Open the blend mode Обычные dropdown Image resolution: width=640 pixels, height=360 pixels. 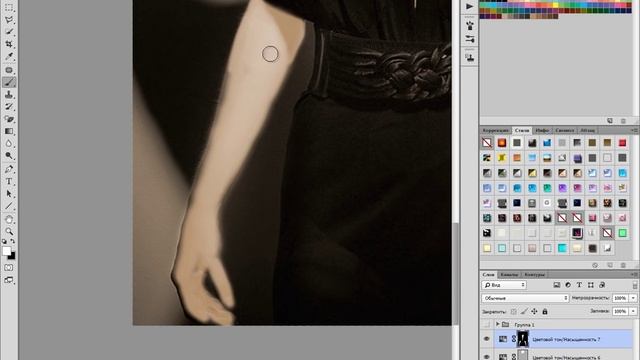525,298
